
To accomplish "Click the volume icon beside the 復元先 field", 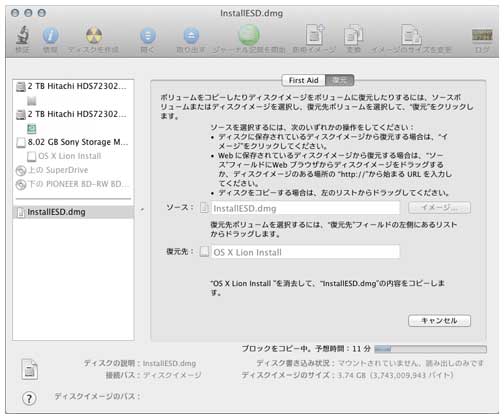I will click(x=204, y=252).
